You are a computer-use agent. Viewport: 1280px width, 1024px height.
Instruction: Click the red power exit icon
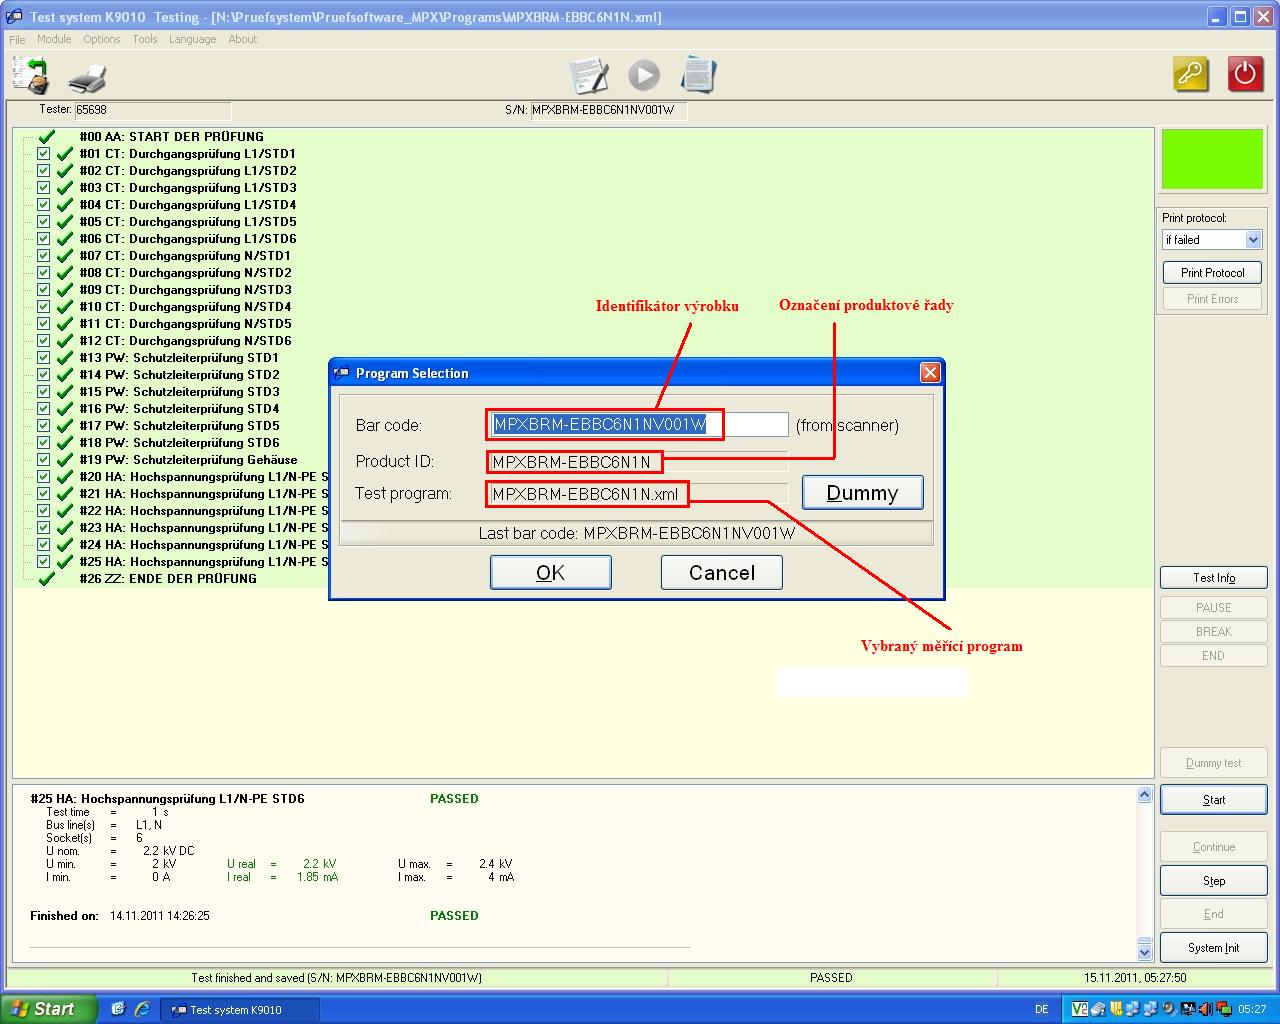point(1245,74)
